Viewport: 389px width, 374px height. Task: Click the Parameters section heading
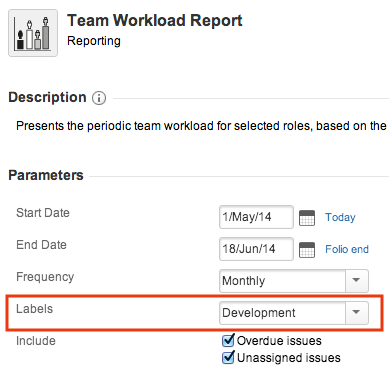pyautogui.click(x=46, y=175)
